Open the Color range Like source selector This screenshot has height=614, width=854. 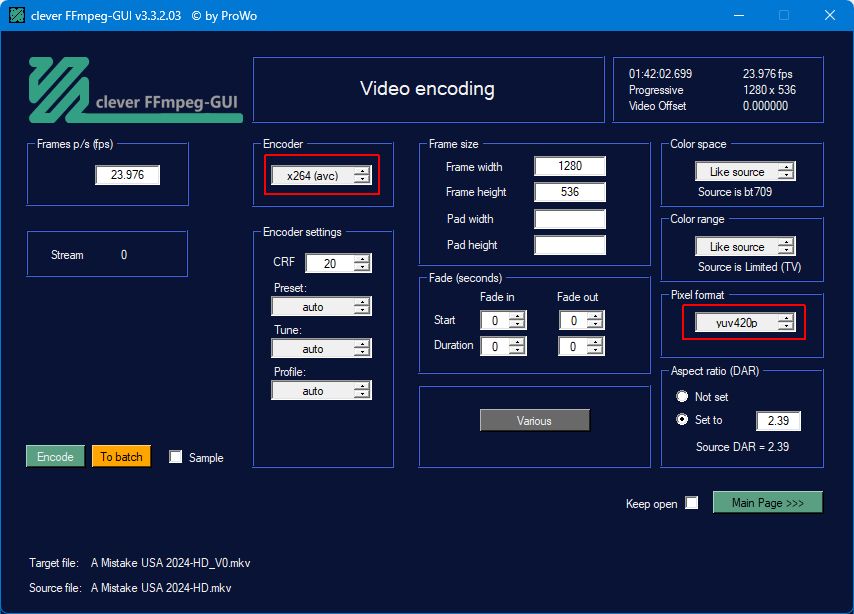[x=745, y=247]
